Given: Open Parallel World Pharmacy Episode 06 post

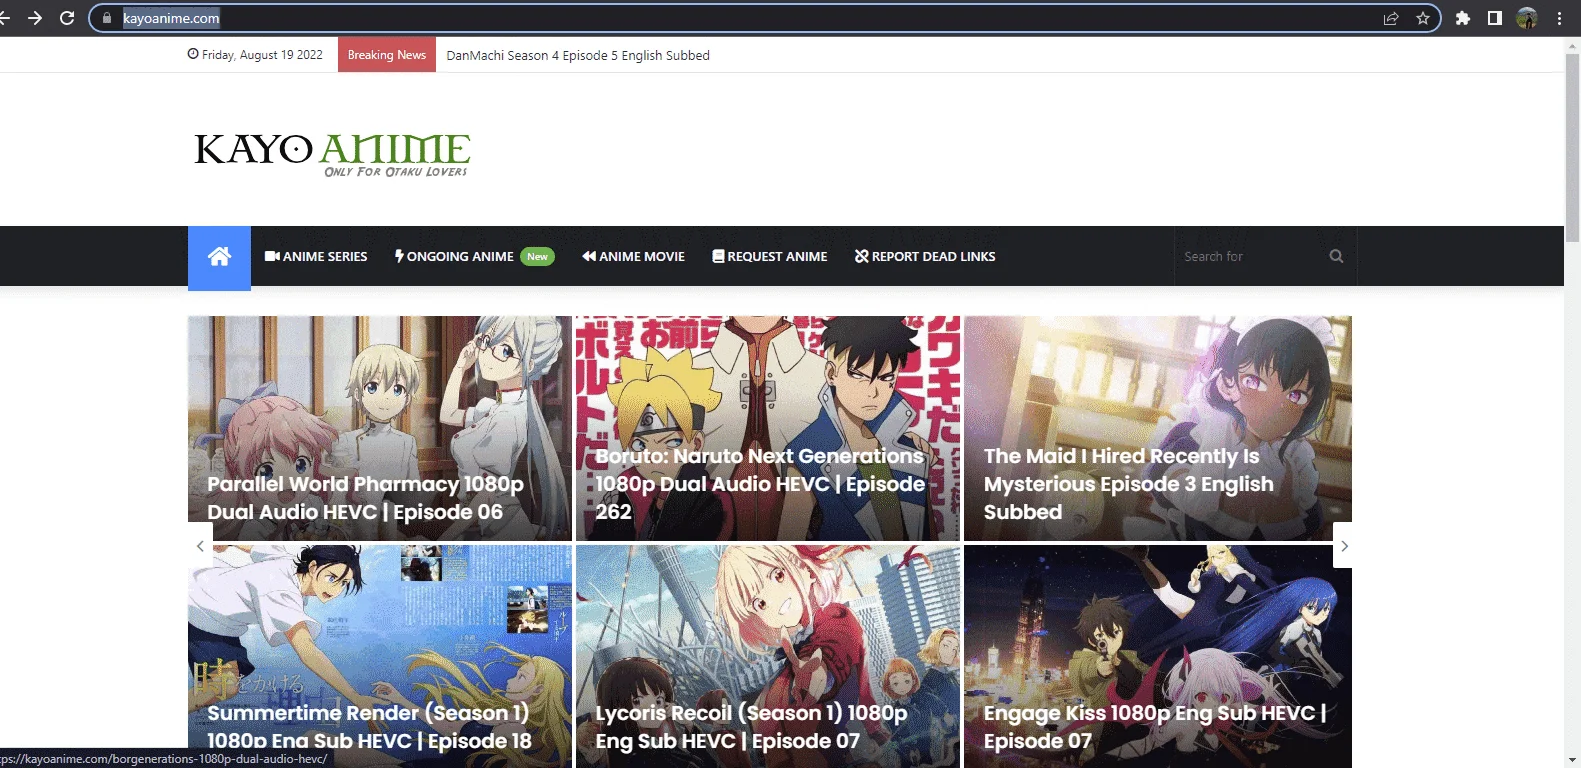Looking at the screenshot, I should pos(380,429).
